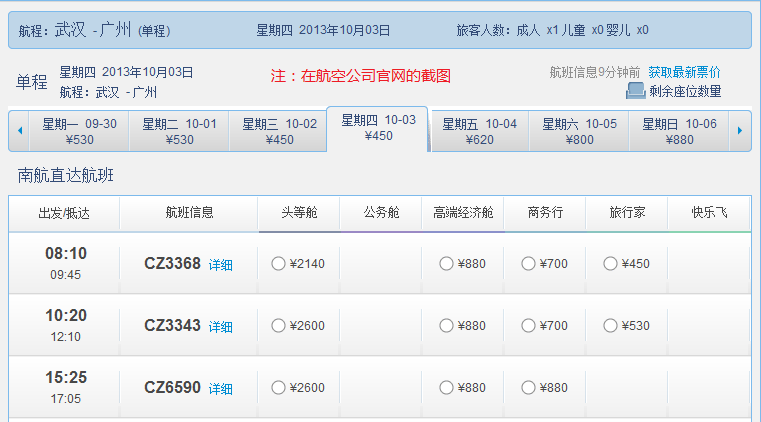Click the seat icon beside 剩余座位数量
This screenshot has width=761, height=422.
pos(635,91)
